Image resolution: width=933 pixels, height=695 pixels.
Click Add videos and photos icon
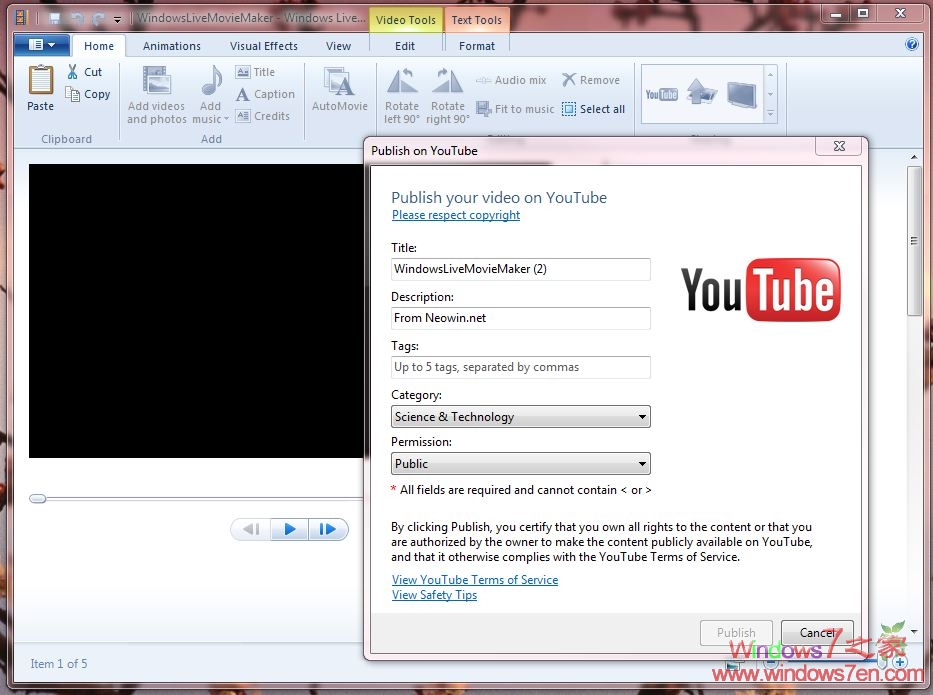(x=156, y=82)
